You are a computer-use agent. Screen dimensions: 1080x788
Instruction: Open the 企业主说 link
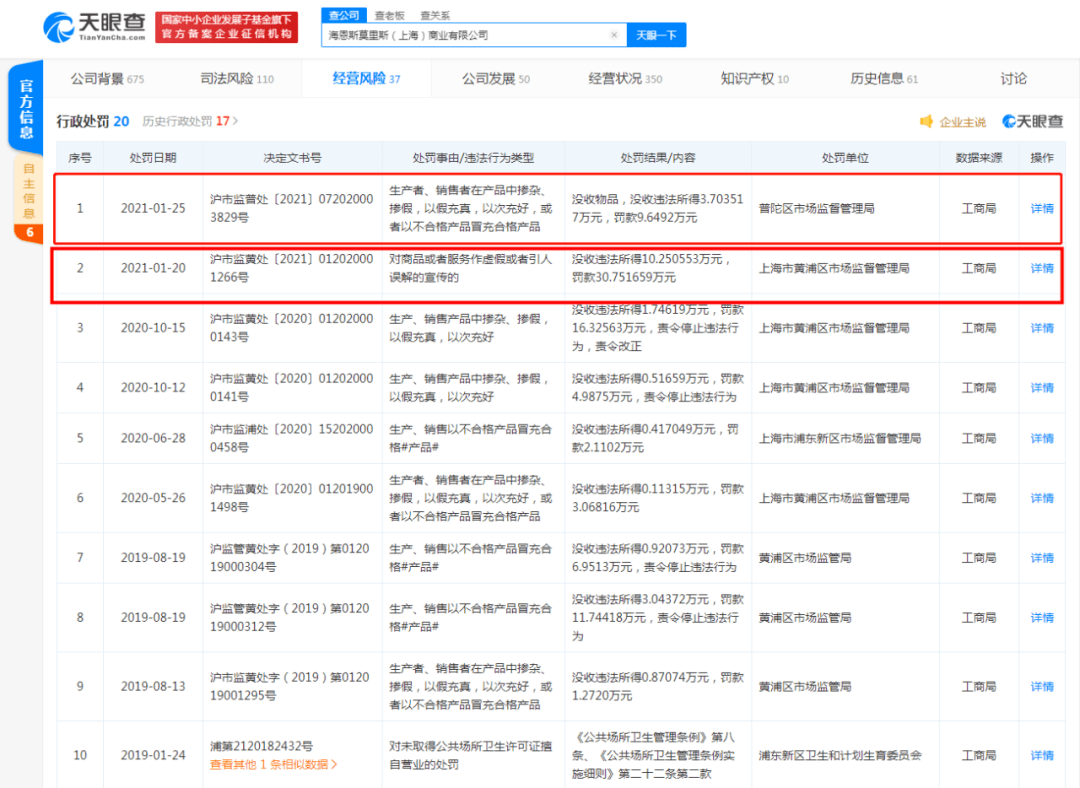[962, 122]
